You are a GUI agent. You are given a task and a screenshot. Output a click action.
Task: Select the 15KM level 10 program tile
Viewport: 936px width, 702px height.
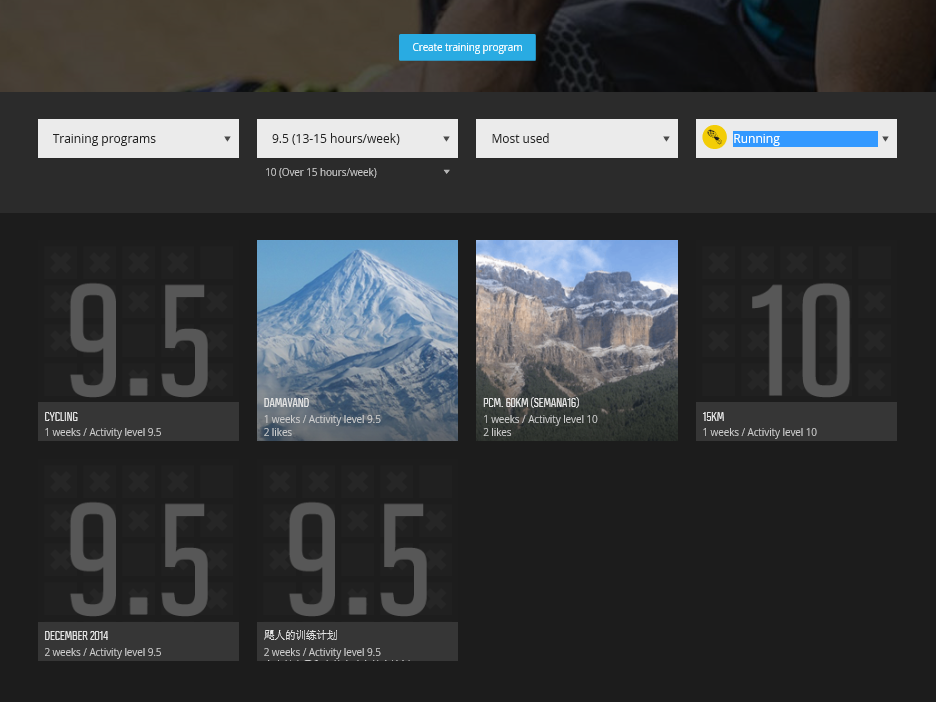point(796,340)
